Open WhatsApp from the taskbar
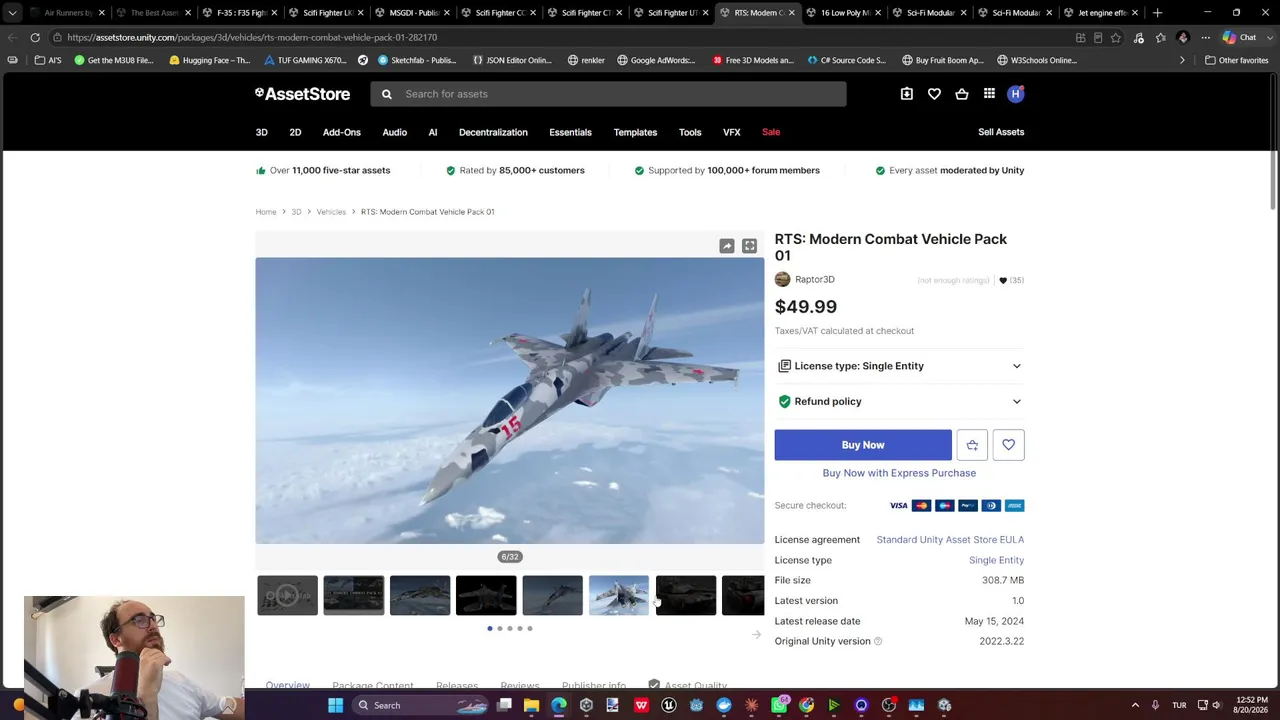The image size is (1280, 720). click(779, 705)
